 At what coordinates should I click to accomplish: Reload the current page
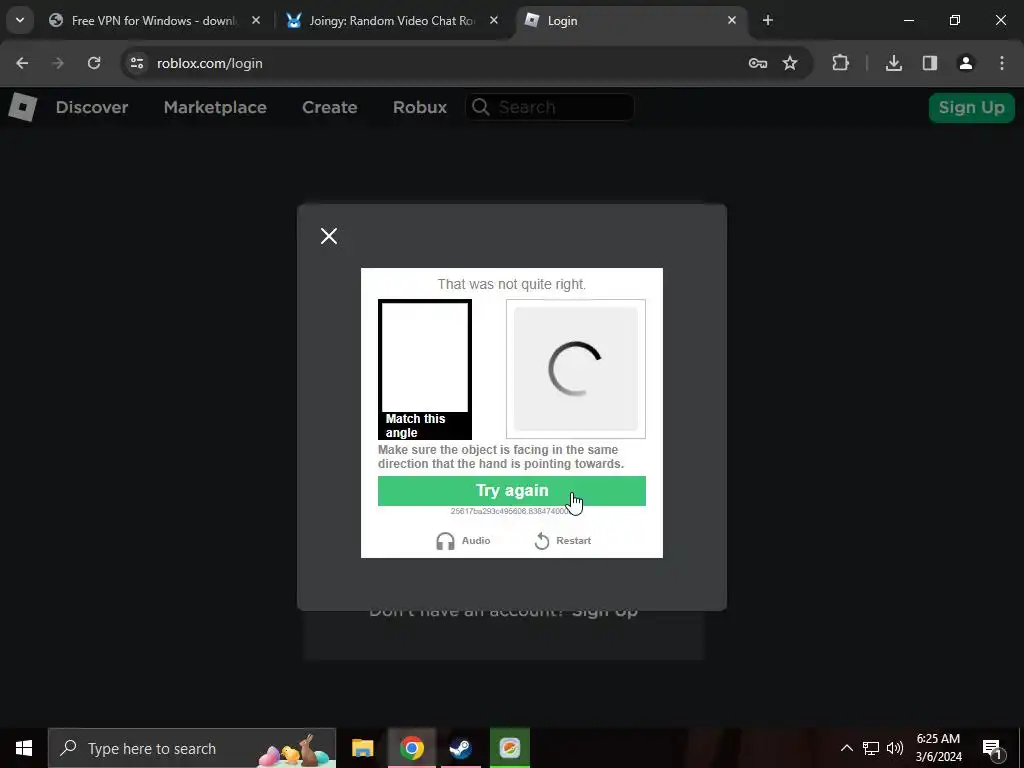[x=94, y=63]
